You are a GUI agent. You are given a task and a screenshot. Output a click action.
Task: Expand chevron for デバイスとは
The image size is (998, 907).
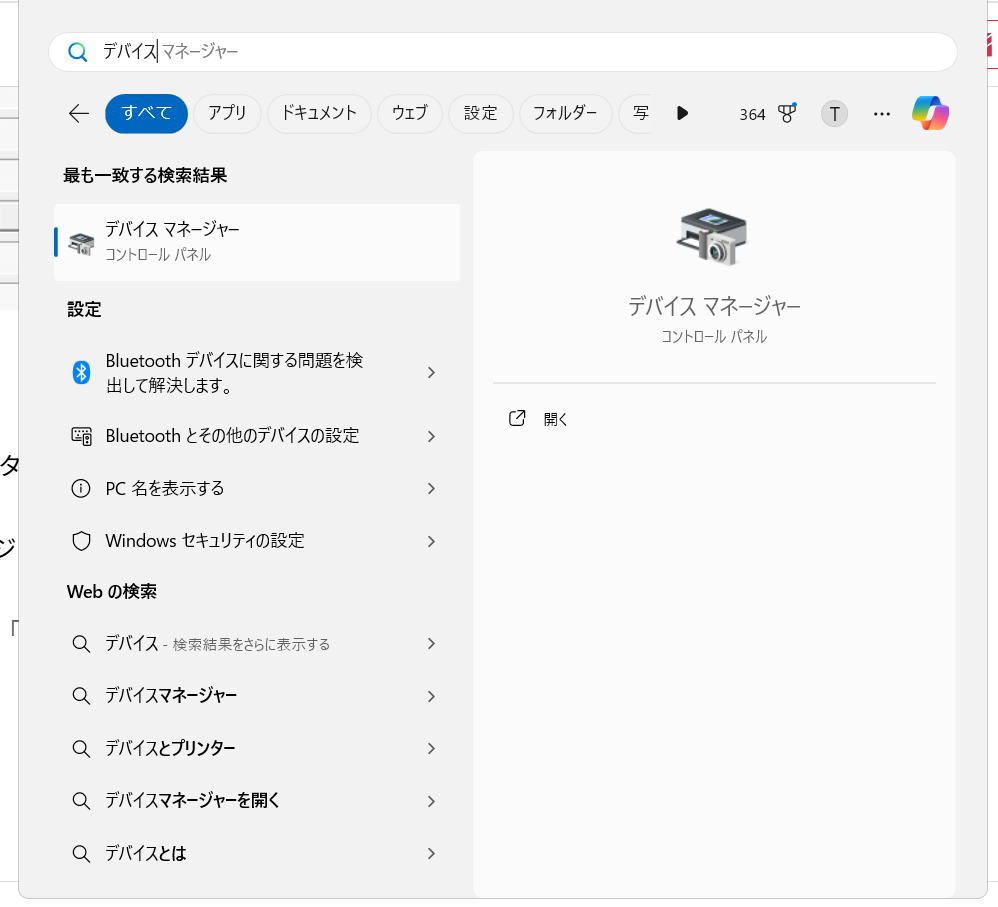432,854
